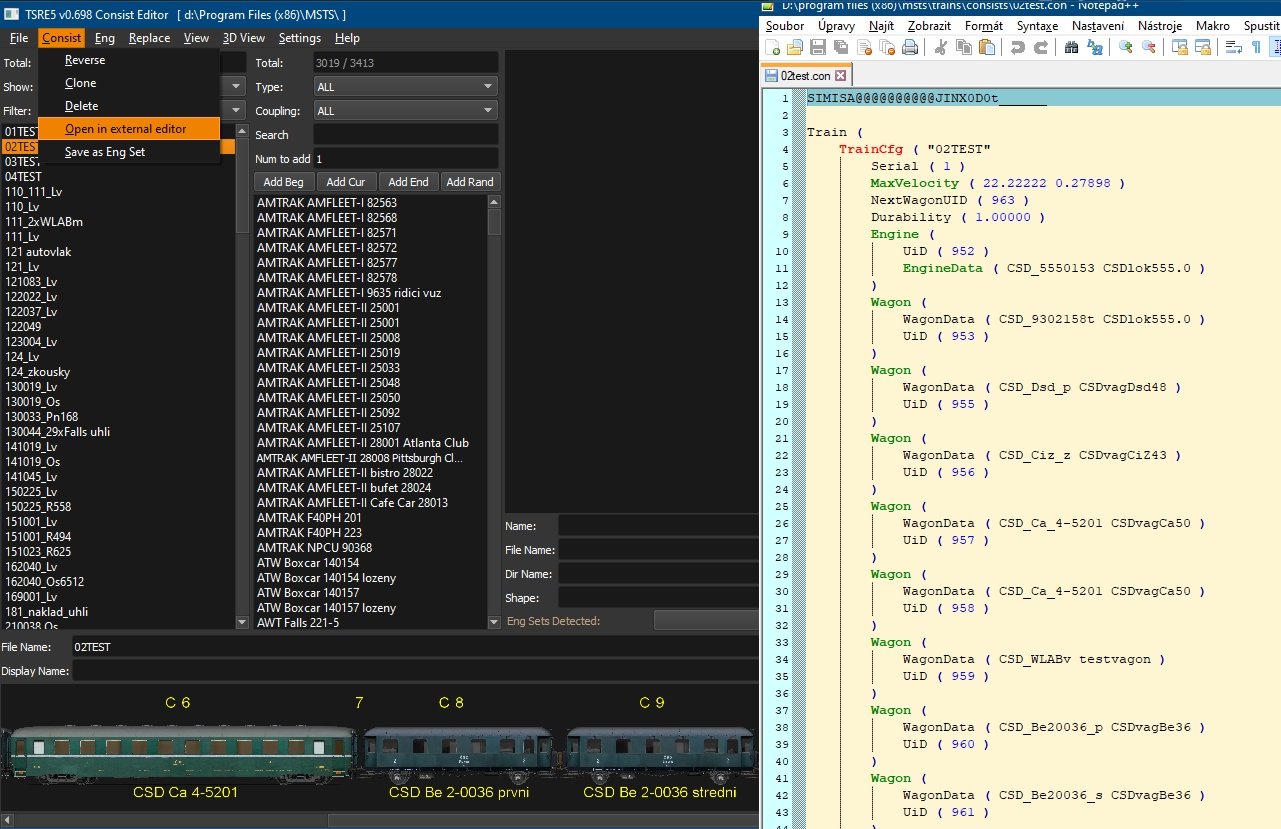Click the Print icon in Notepad++ toolbar
Viewport: 1281px width, 829px height.
point(910,47)
